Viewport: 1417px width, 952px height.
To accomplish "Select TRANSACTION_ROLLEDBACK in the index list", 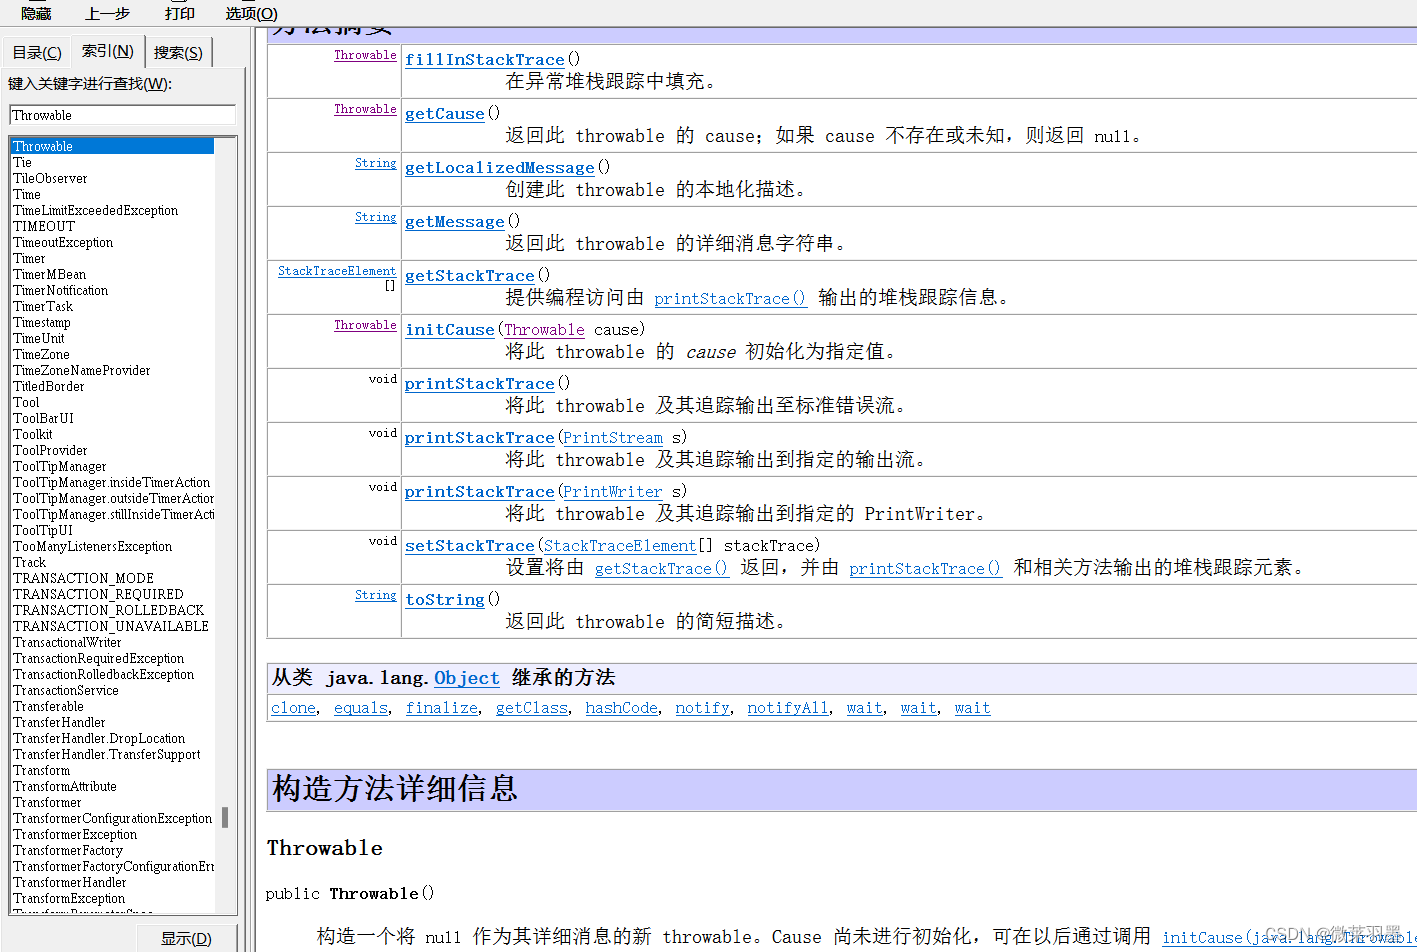I will (x=108, y=610).
